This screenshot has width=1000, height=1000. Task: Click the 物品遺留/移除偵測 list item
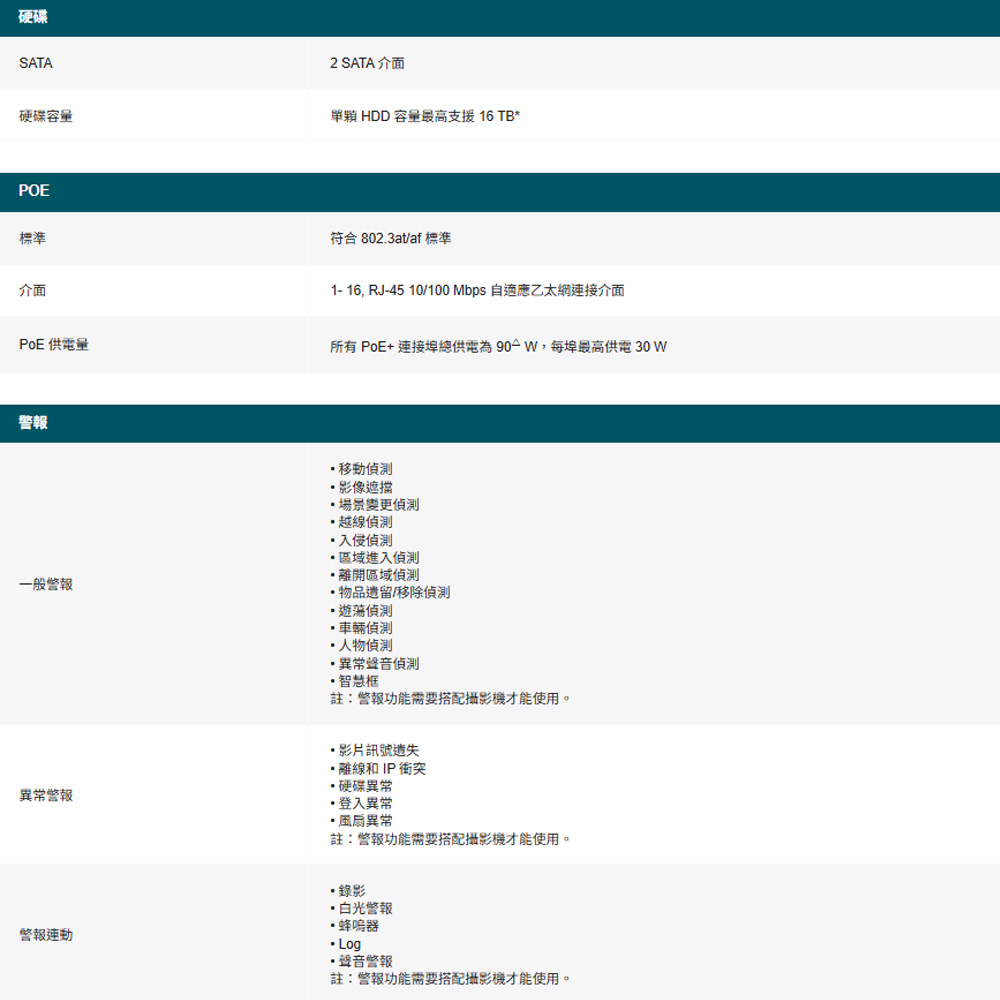coord(393,593)
